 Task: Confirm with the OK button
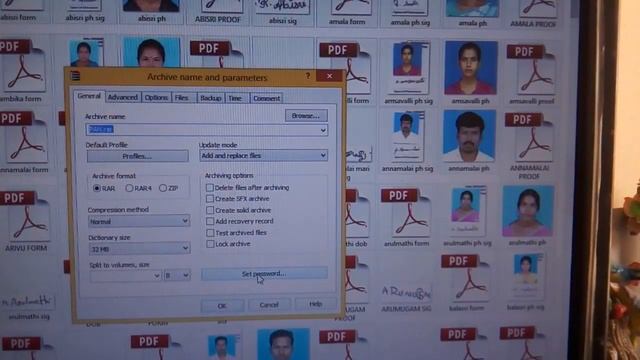222,306
